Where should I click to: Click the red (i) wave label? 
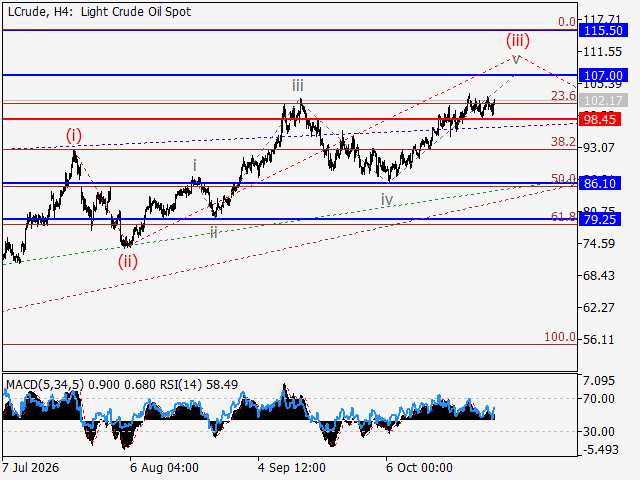pyautogui.click(x=74, y=136)
